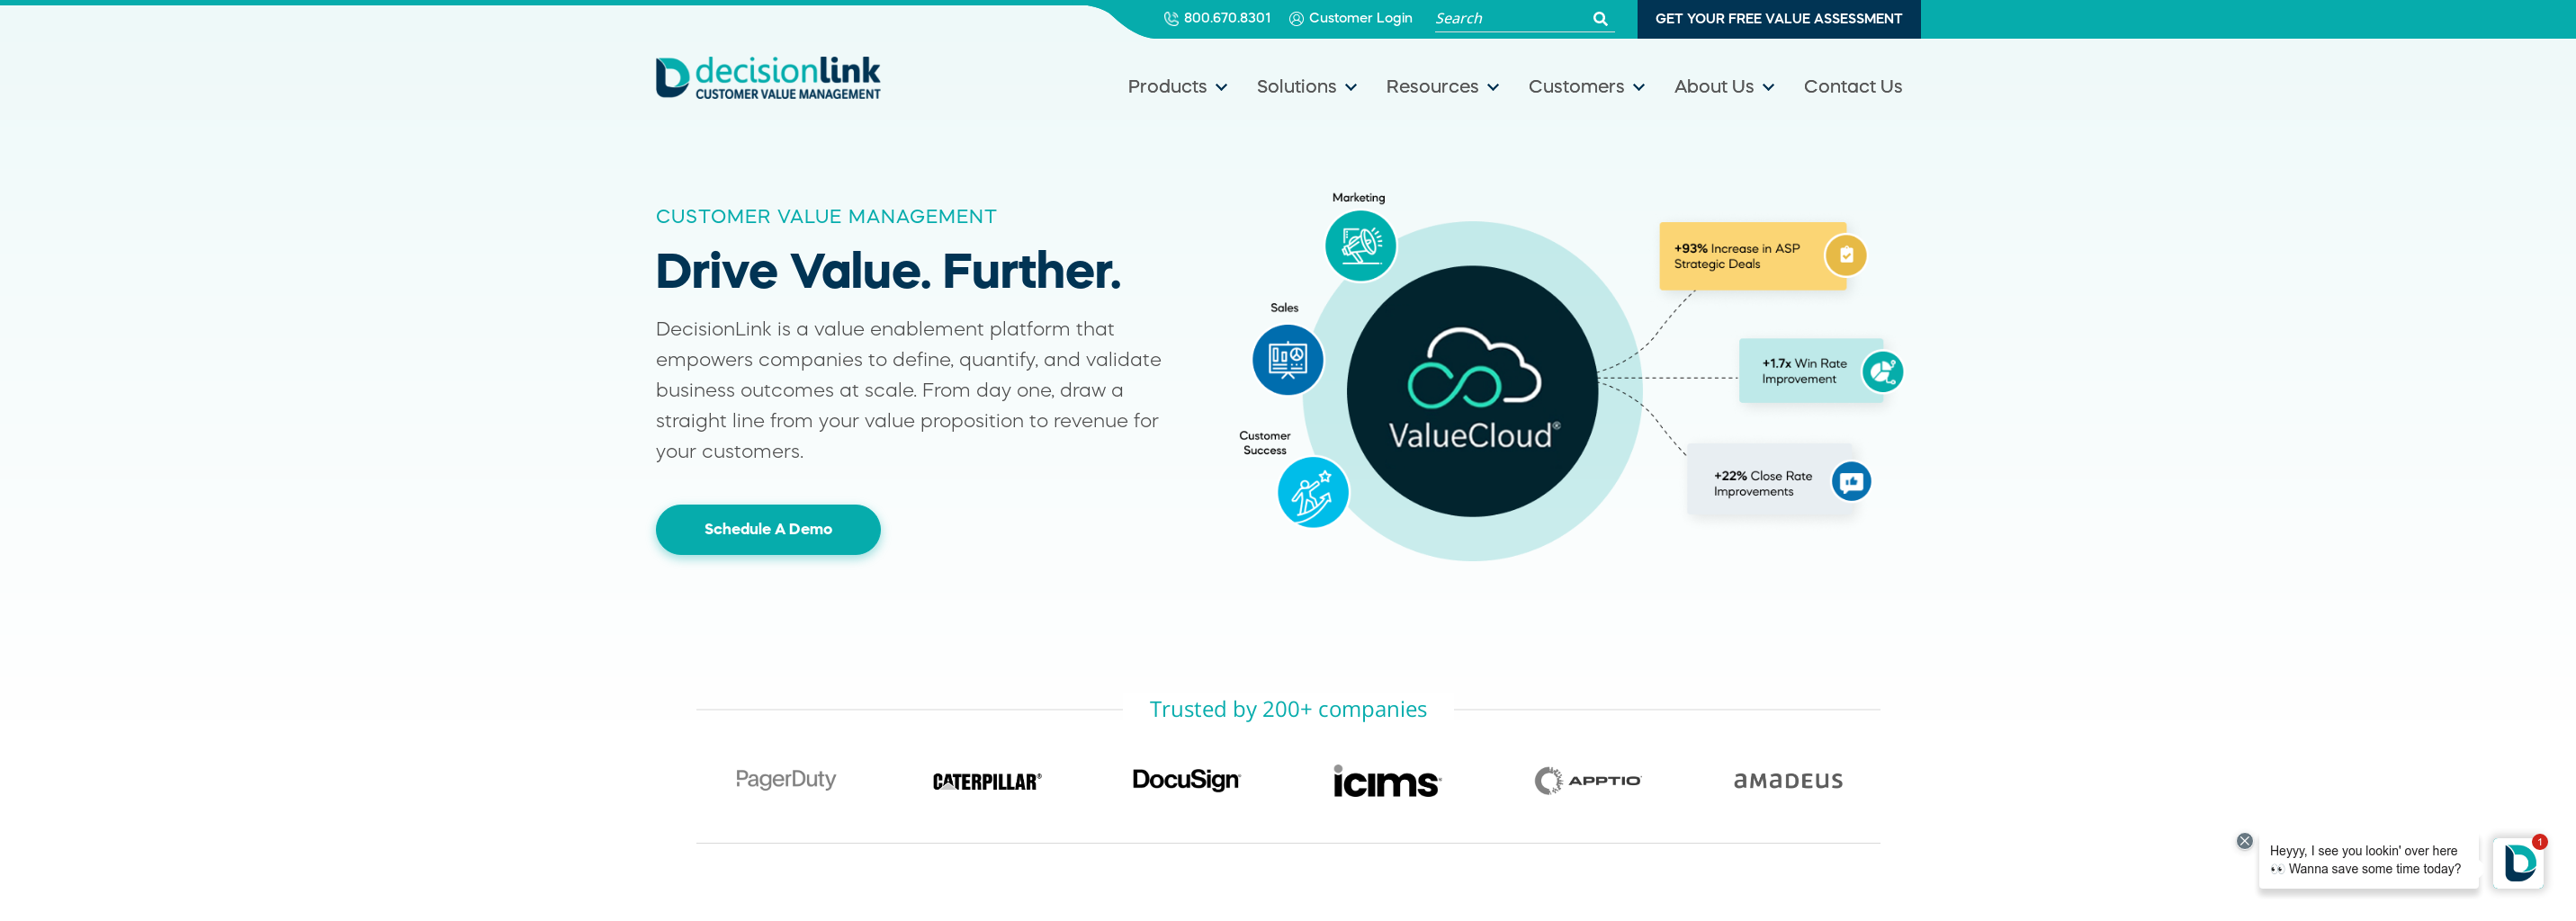This screenshot has width=2576, height=921.
Task: Click the clipboard icon on ASP card
Action: click(x=1846, y=255)
